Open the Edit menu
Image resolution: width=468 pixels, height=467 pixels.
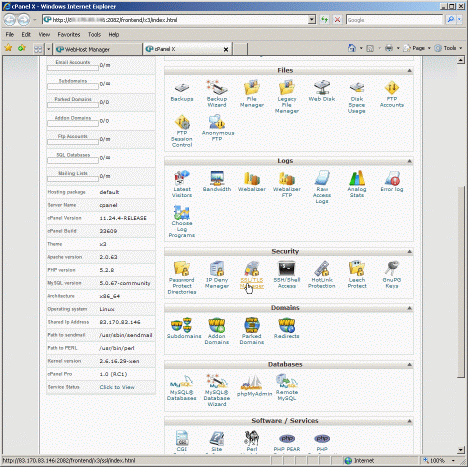(x=26, y=34)
